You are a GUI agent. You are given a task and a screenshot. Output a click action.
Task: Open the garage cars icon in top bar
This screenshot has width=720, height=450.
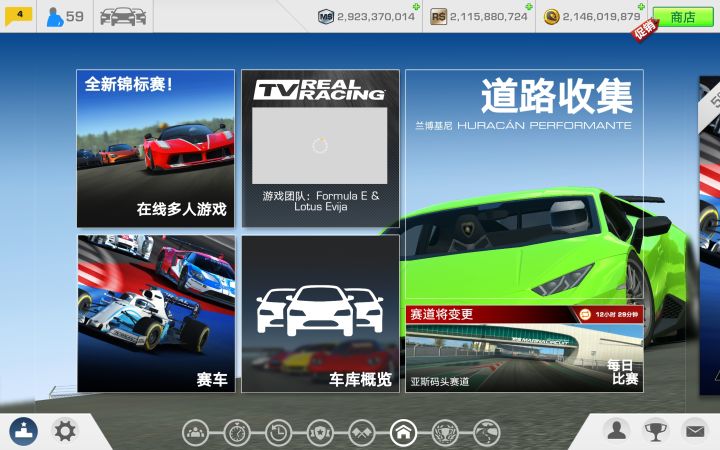point(123,17)
